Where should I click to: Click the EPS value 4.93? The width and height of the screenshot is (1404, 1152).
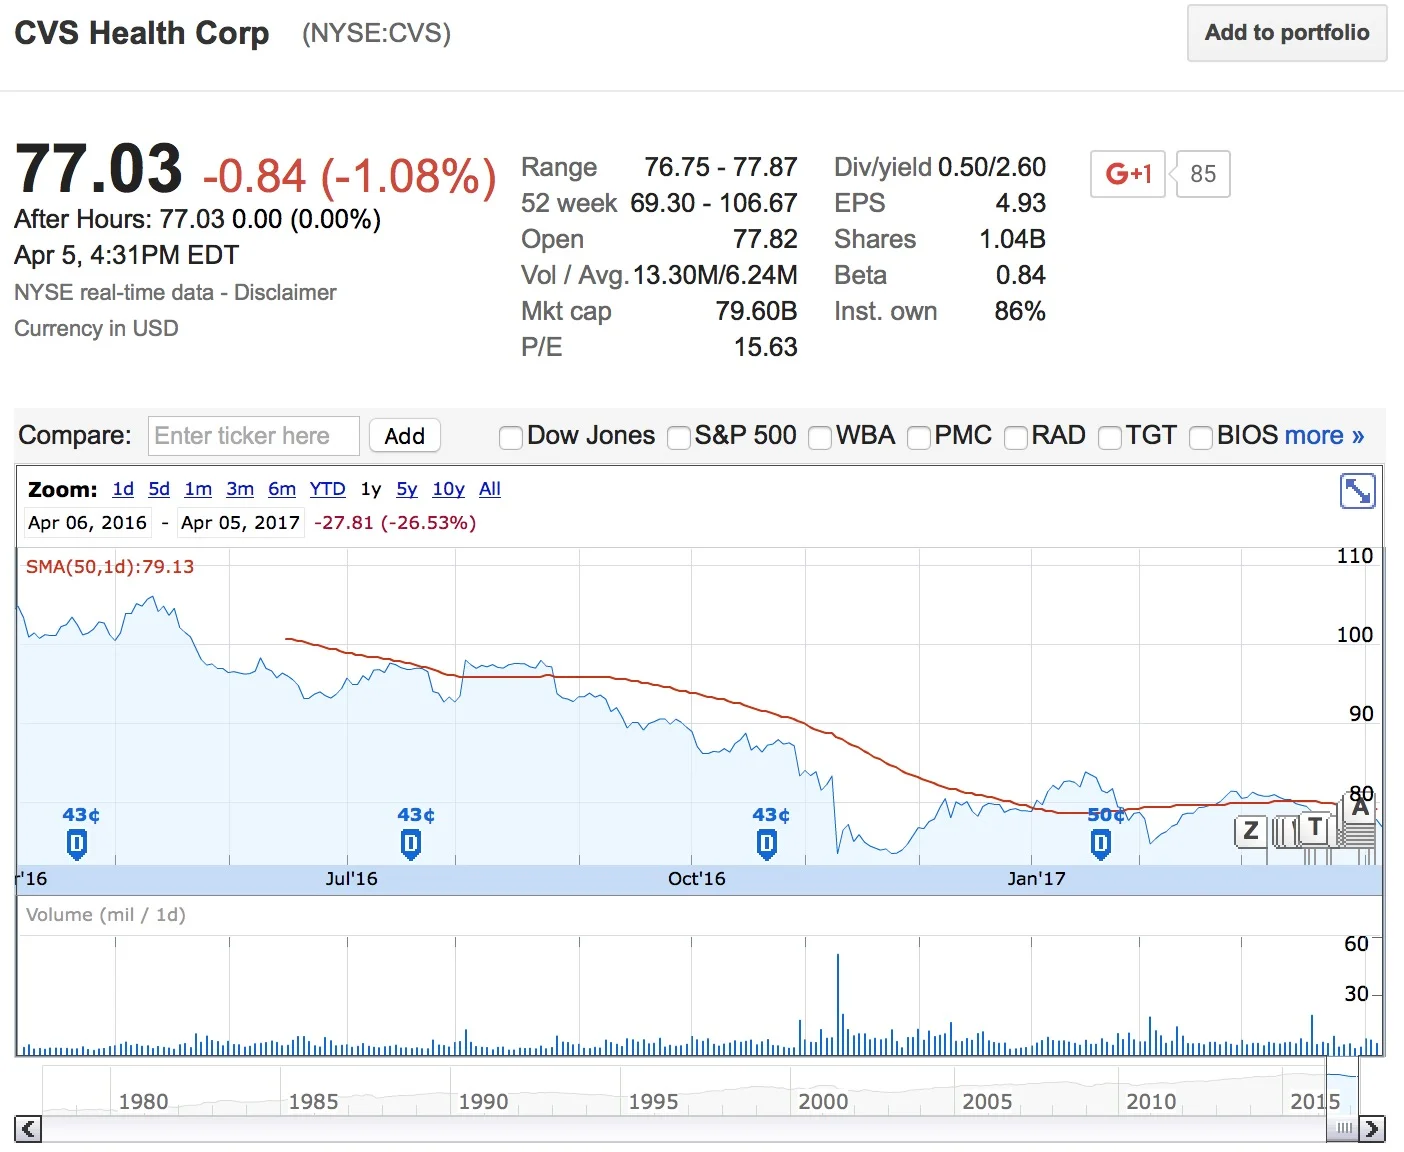(1021, 203)
